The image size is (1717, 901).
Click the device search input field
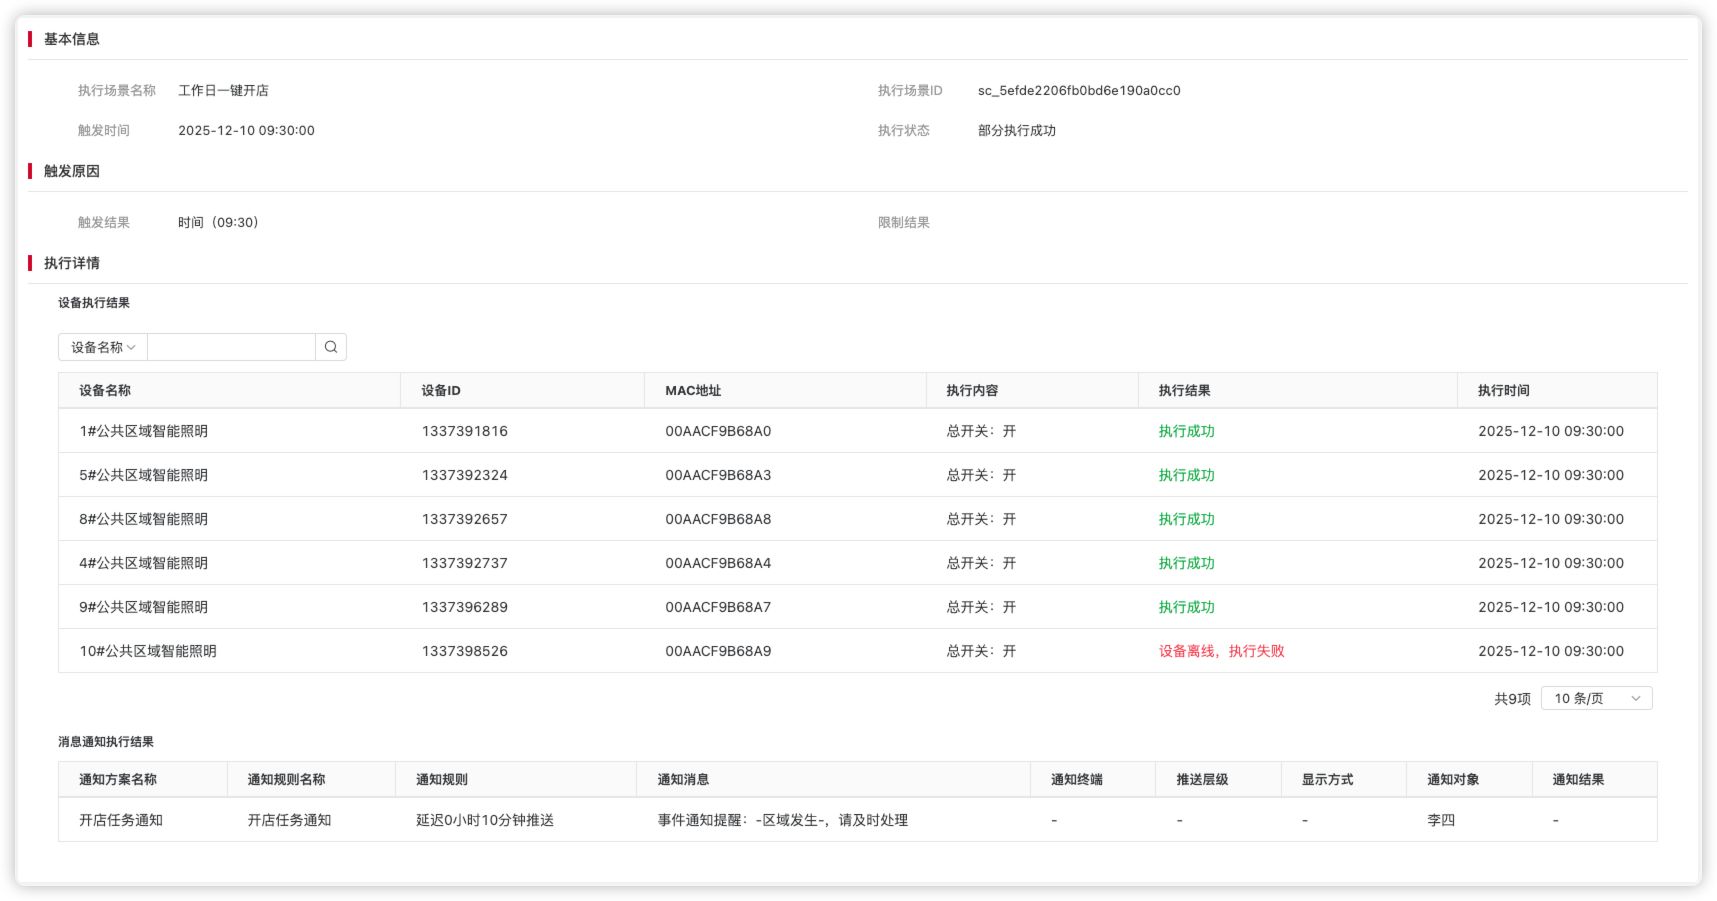coord(231,347)
